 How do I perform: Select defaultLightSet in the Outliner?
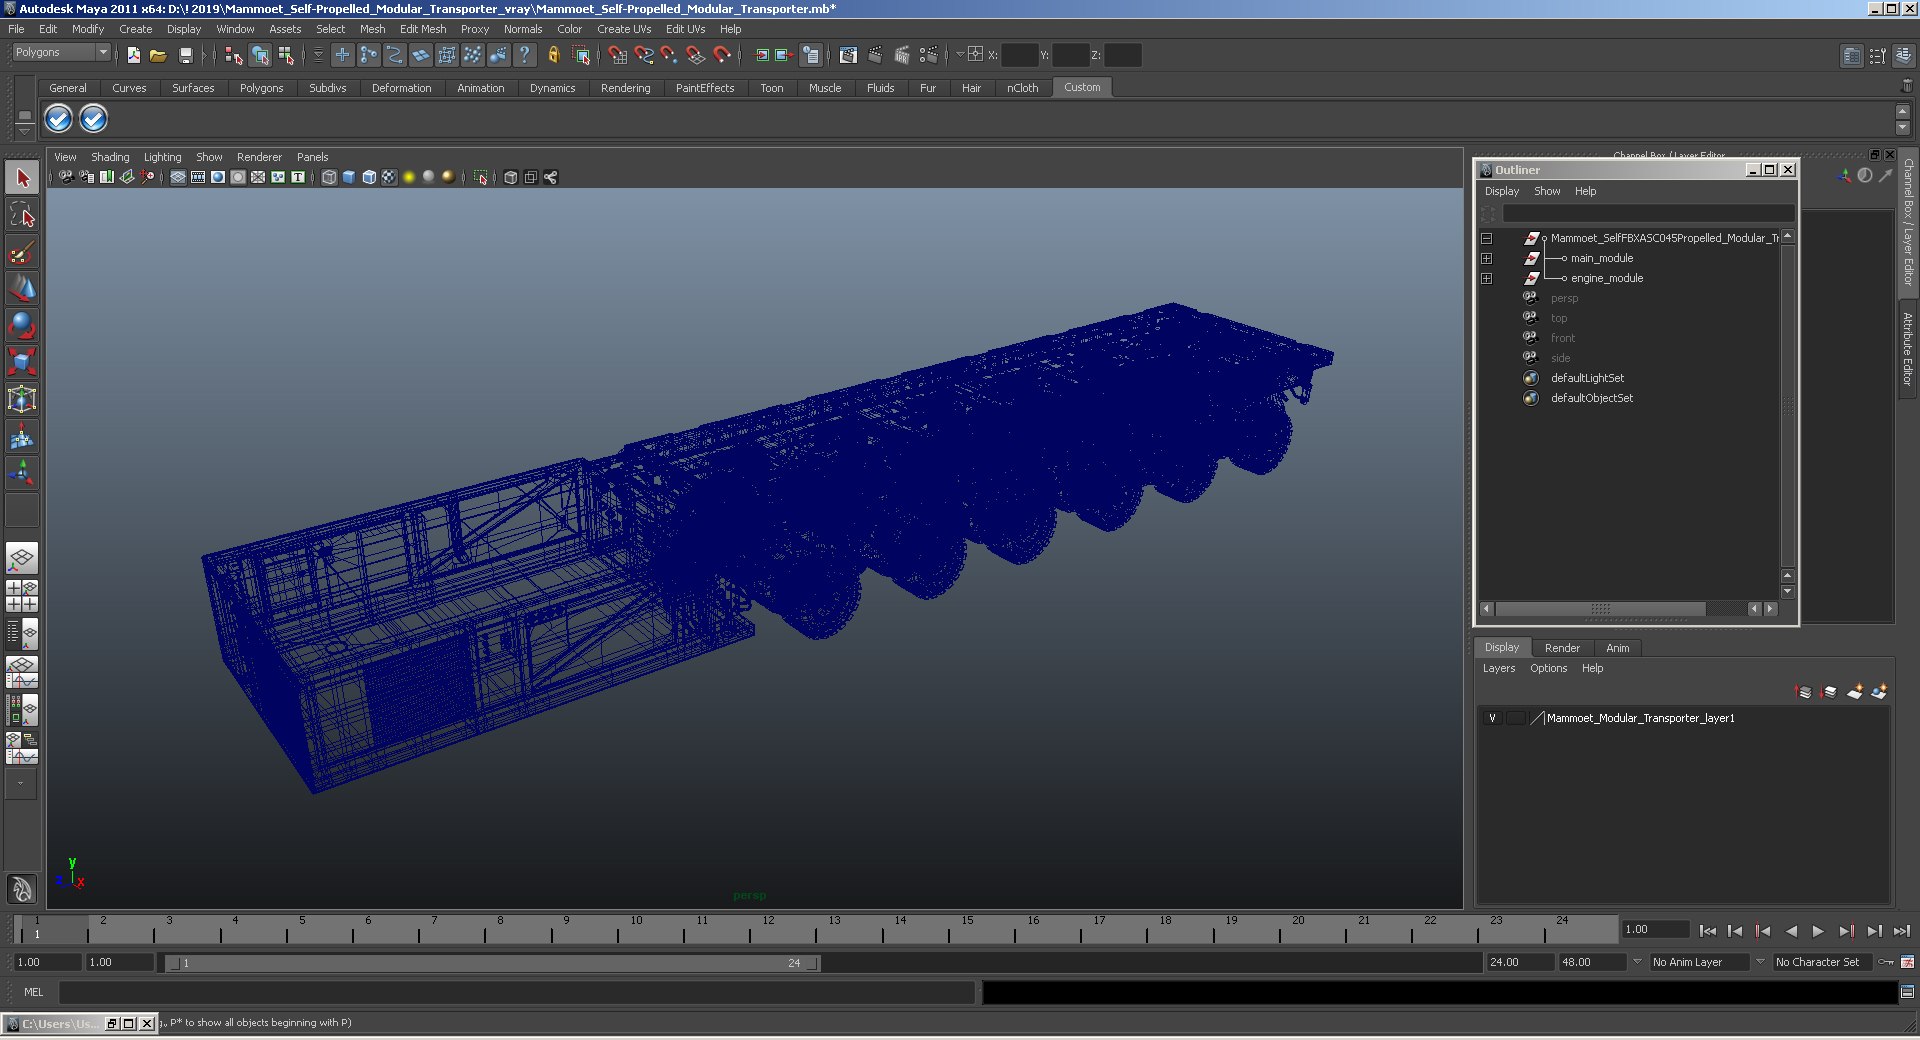coord(1587,379)
